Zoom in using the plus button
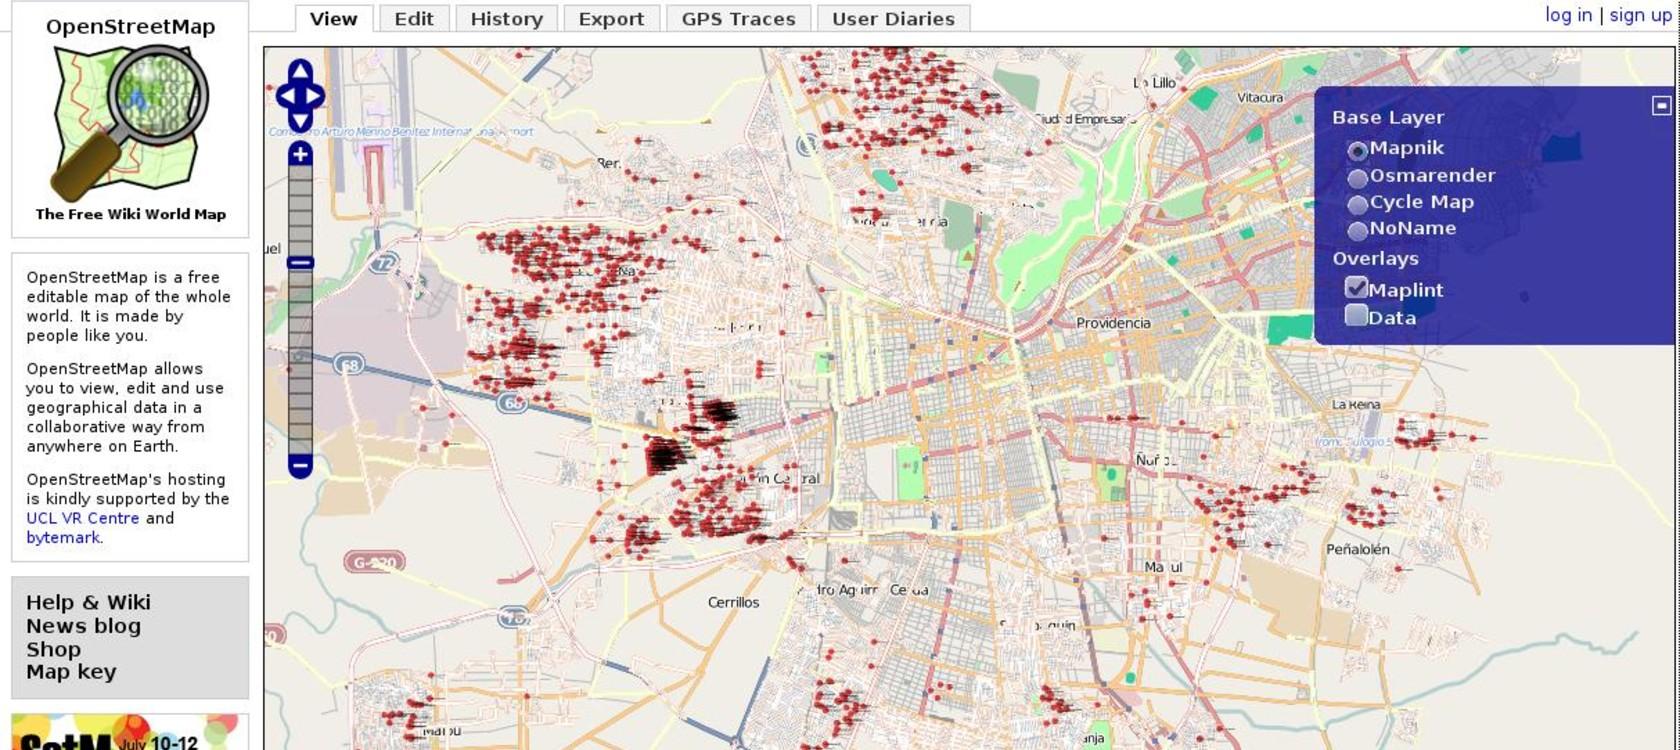This screenshot has height=750, width=1680. click(300, 154)
